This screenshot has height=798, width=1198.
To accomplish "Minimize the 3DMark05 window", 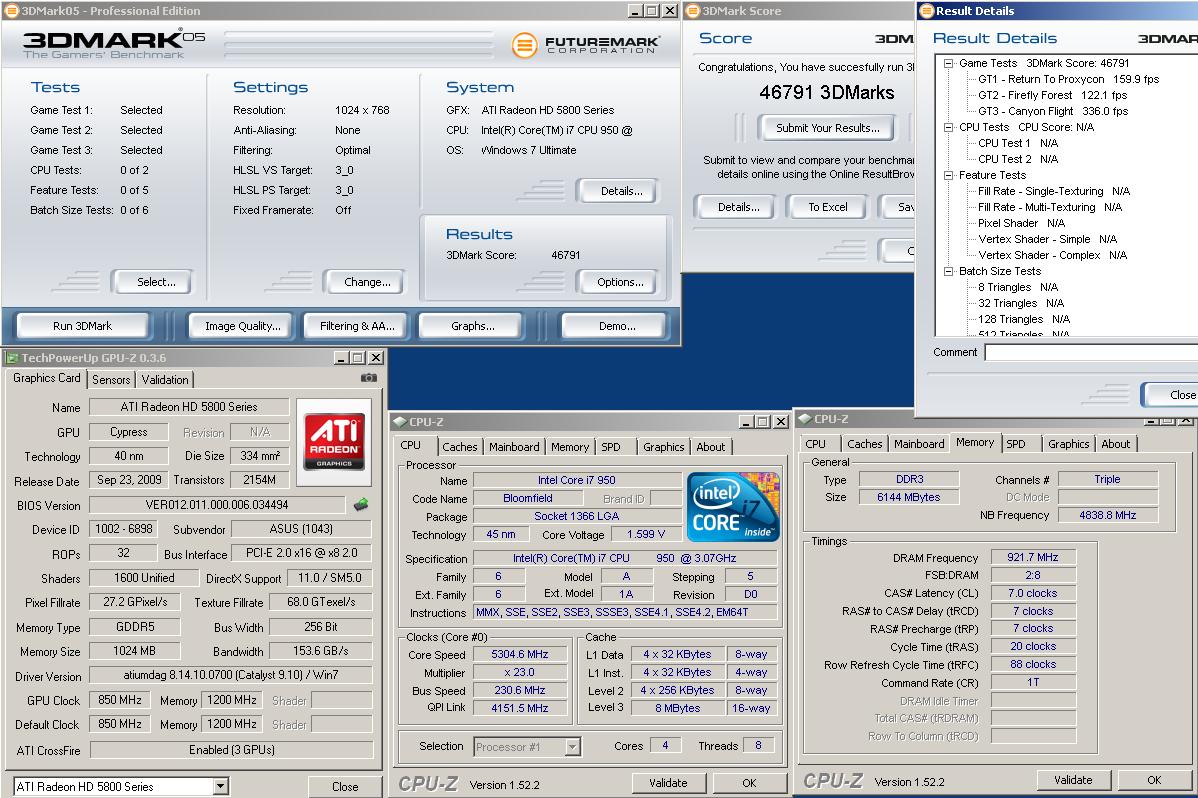I will coord(636,11).
